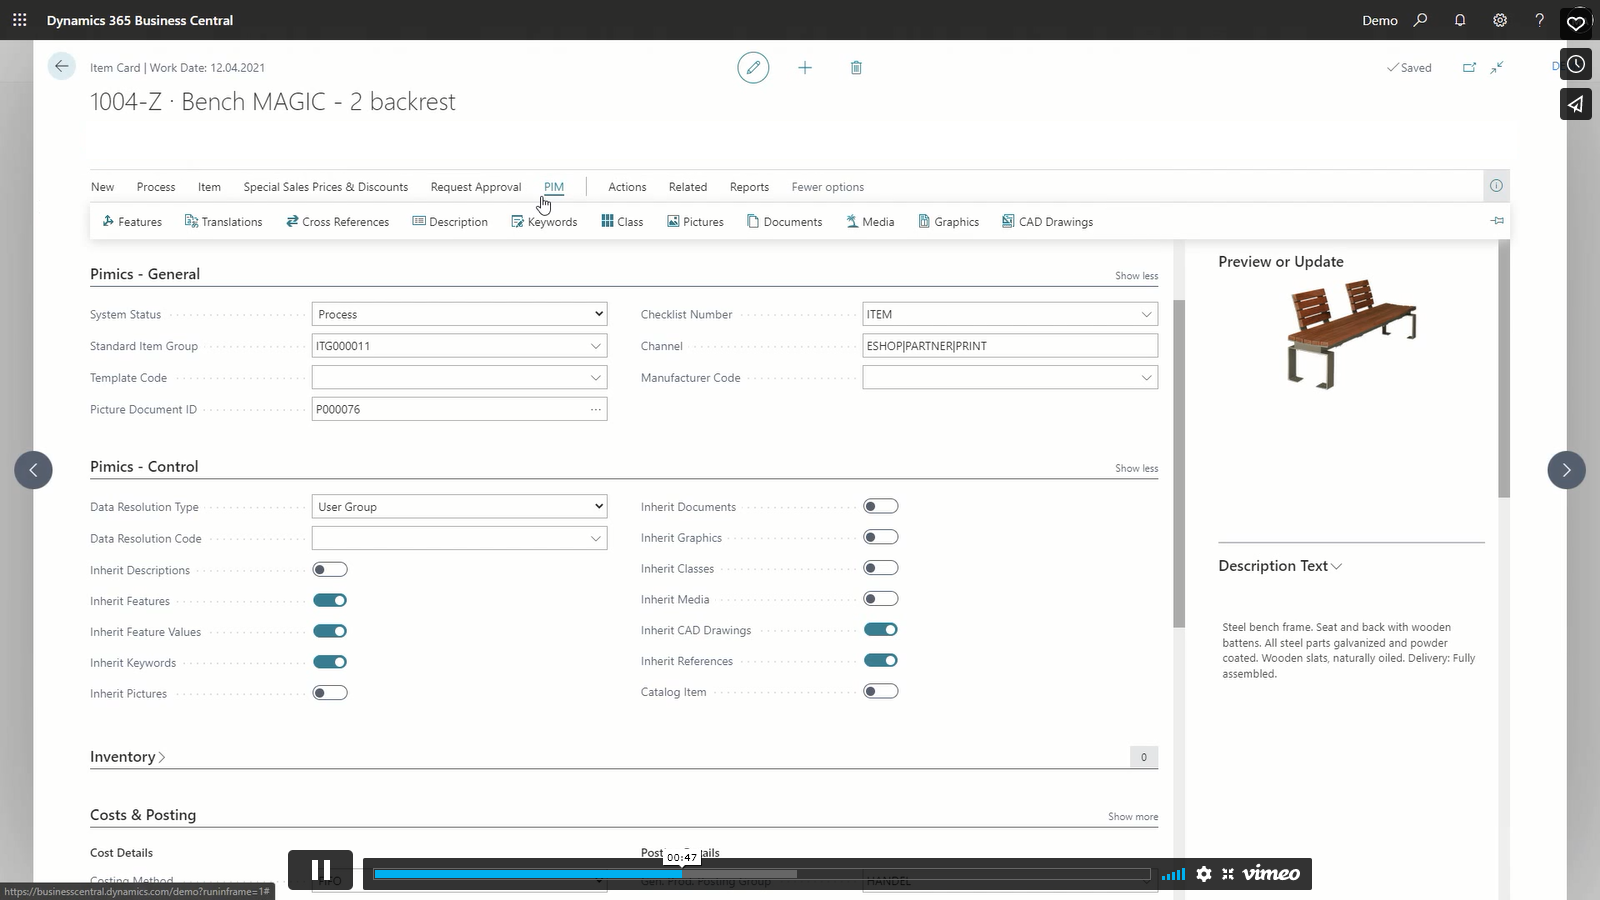1600x900 pixels.
Task: Select the PIM menu tab
Action: [554, 187]
